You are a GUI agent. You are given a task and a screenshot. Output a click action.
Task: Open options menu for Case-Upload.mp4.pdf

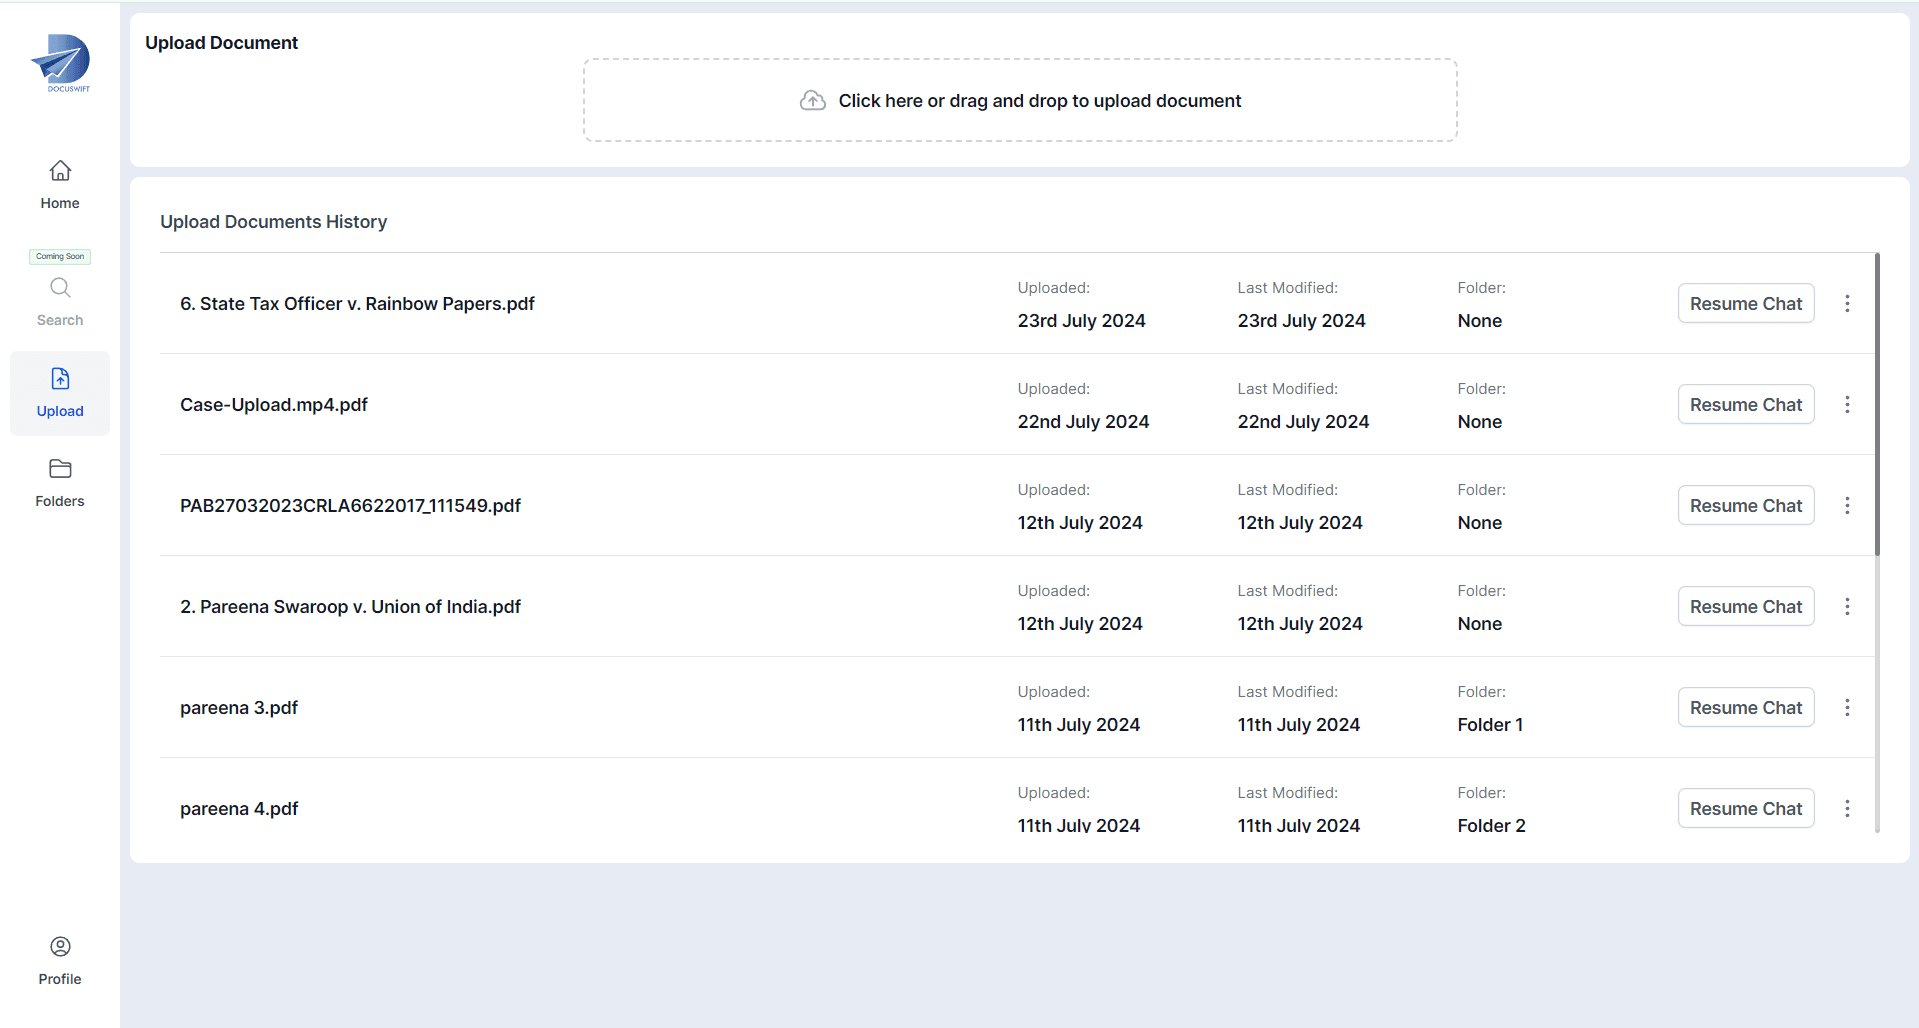click(1847, 404)
